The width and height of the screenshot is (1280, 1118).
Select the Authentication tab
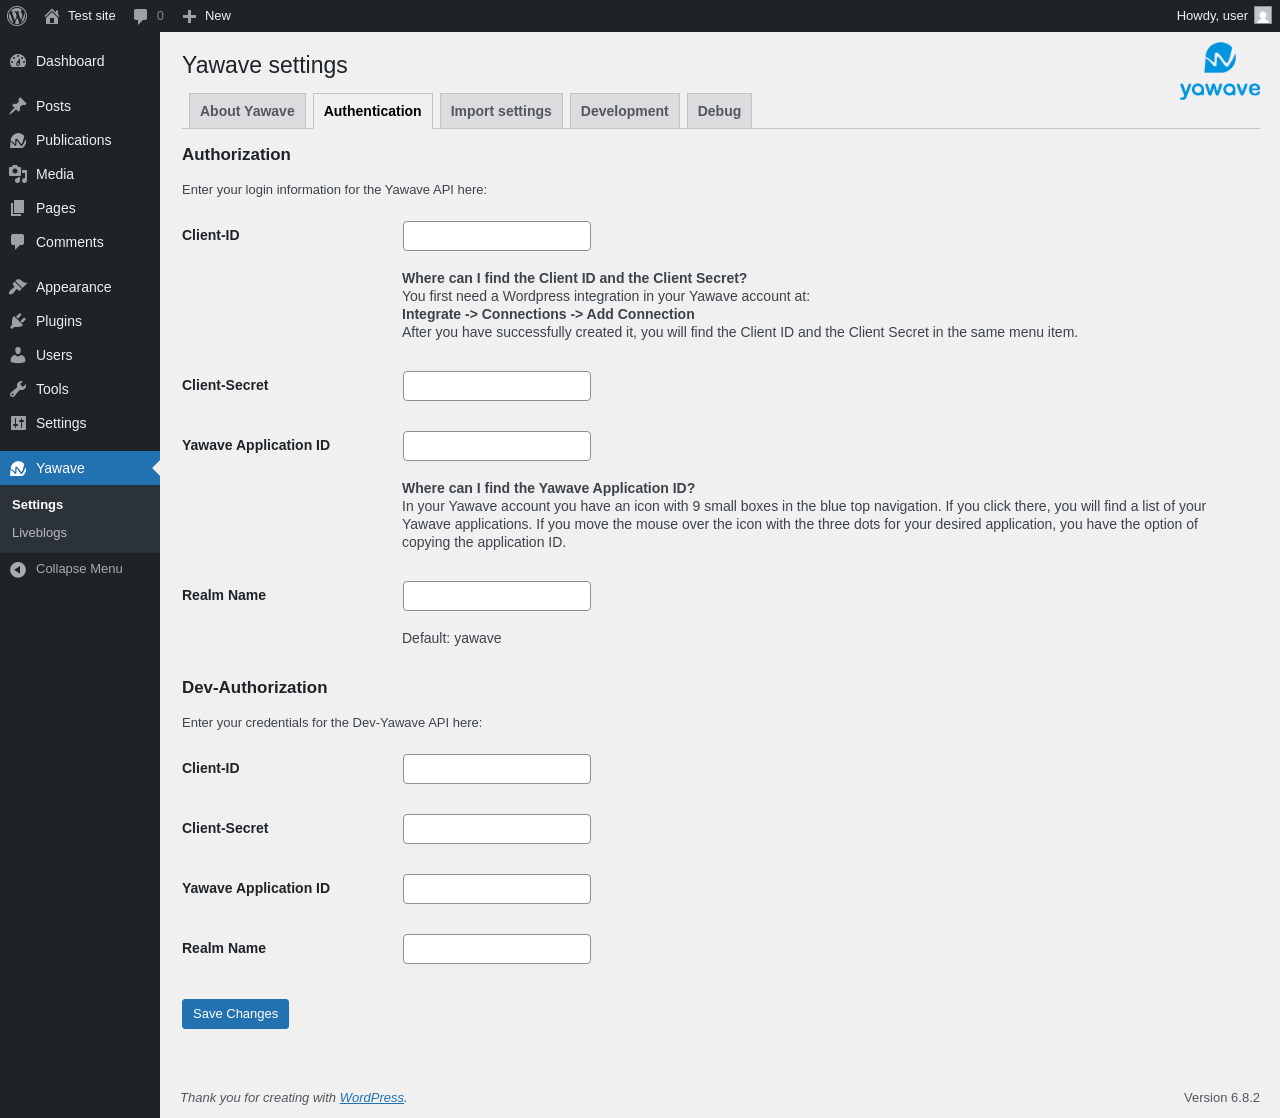(373, 111)
